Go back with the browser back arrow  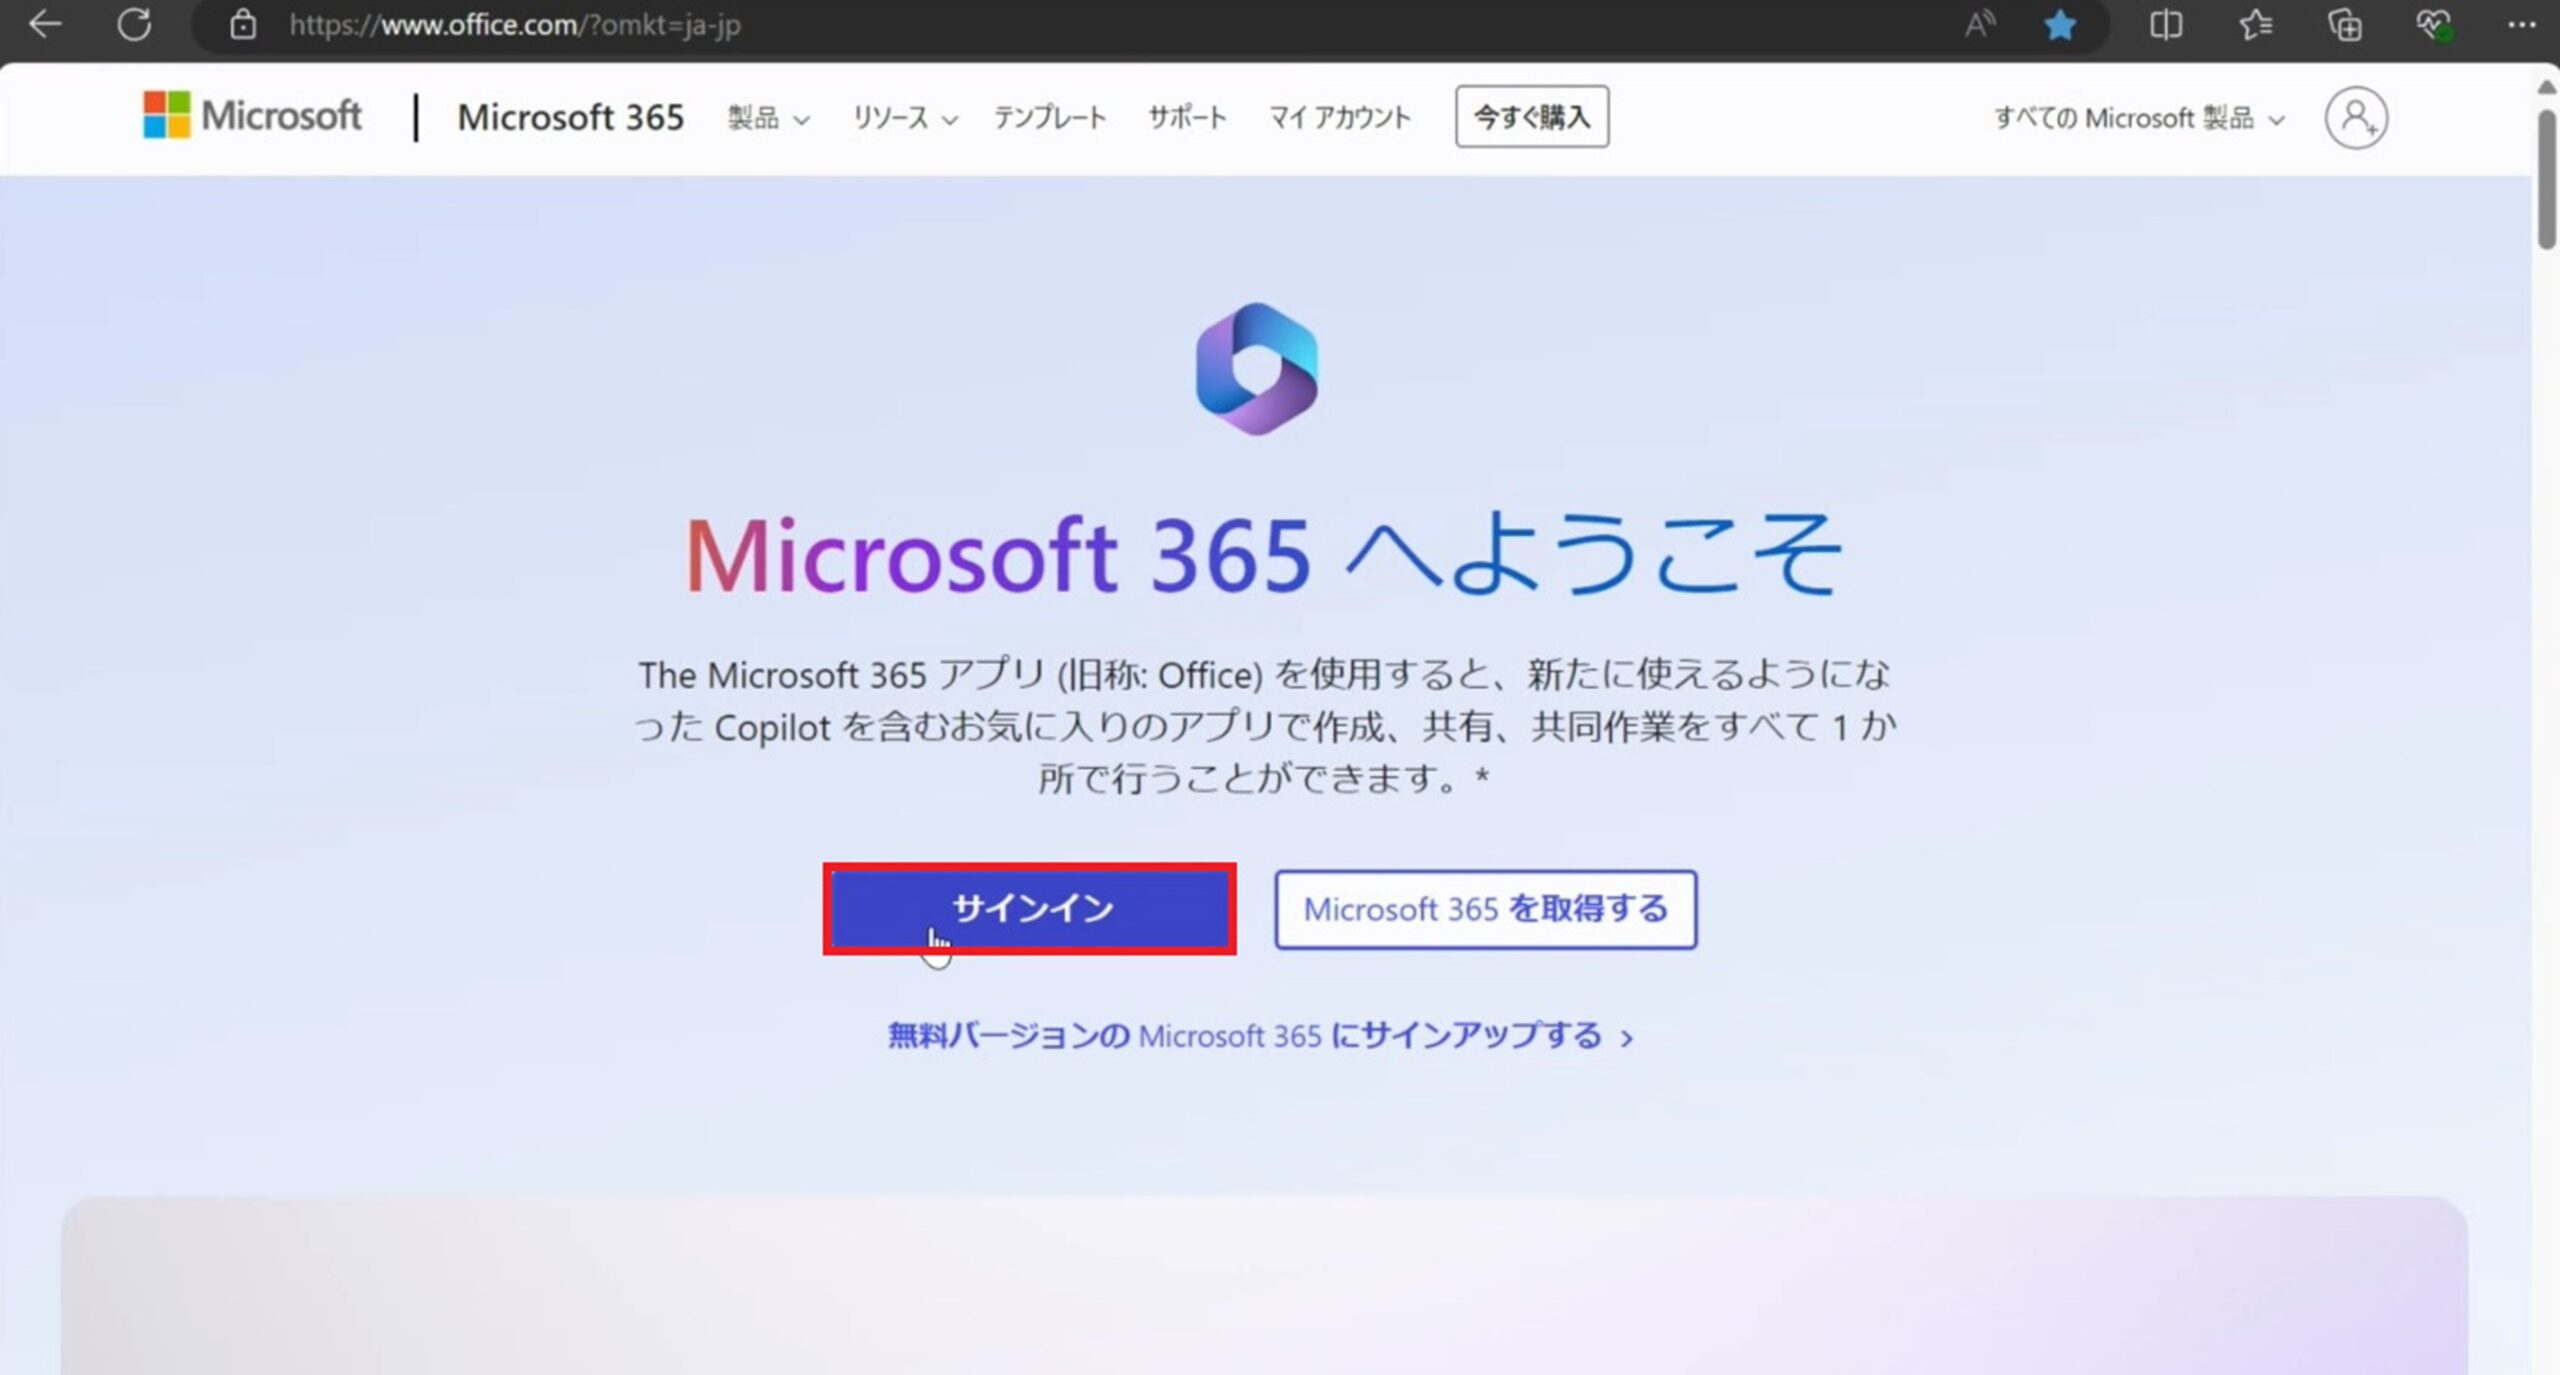pos(45,24)
